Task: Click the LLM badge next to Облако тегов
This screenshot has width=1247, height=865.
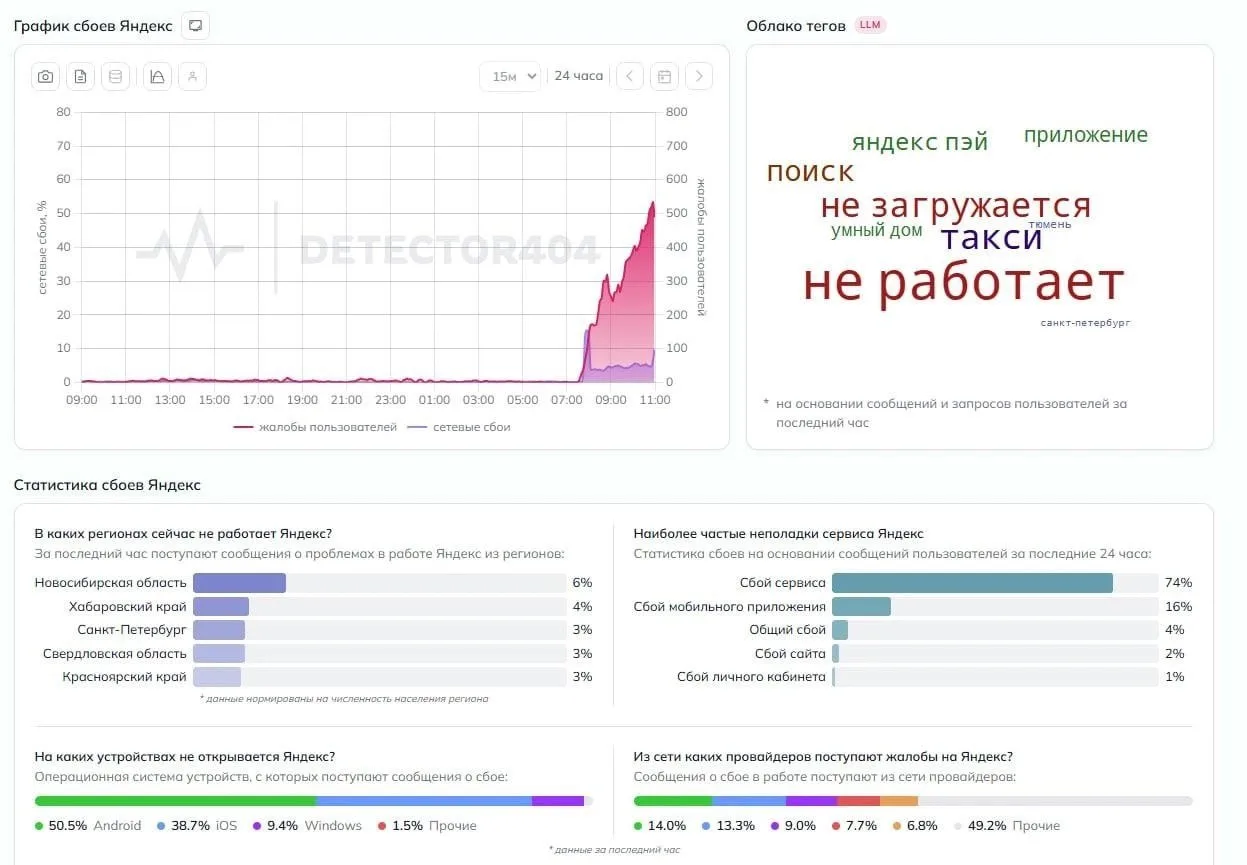Action: [870, 25]
